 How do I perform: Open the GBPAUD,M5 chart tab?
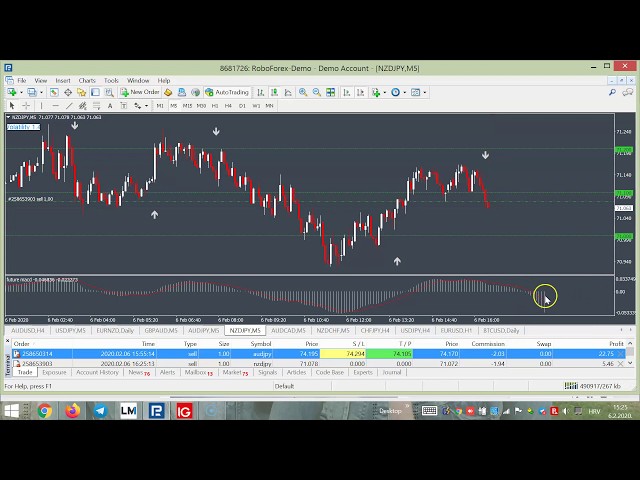pyautogui.click(x=160, y=330)
